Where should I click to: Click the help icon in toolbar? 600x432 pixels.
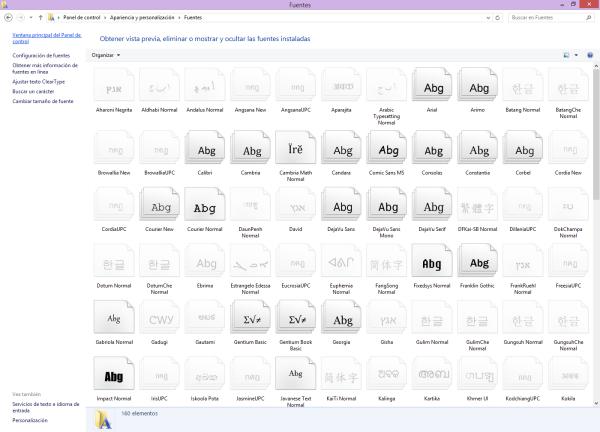[590, 55]
